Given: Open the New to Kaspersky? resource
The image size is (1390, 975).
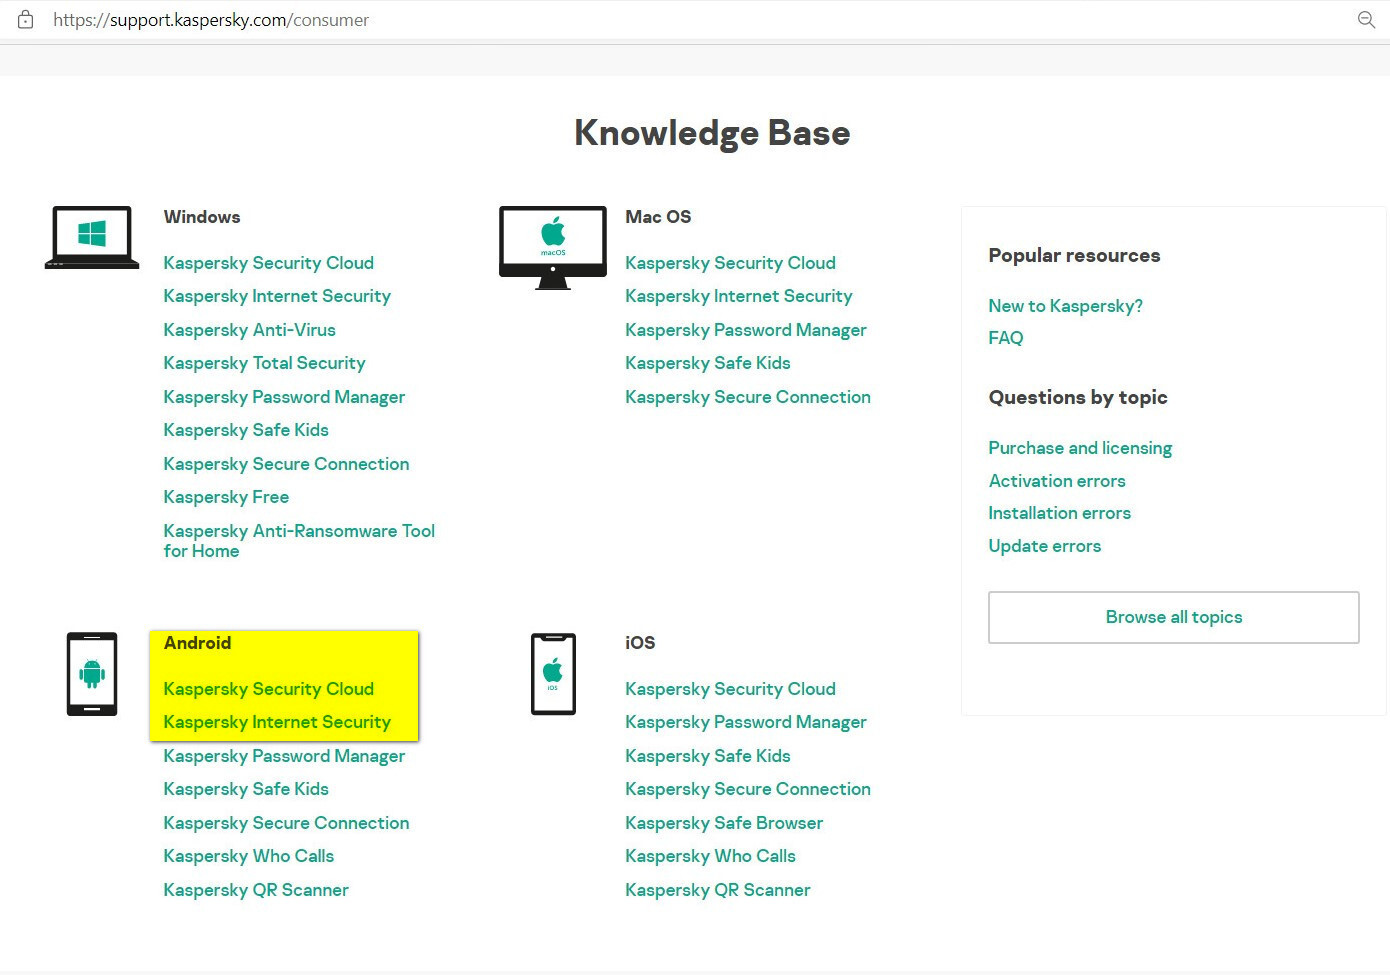Looking at the screenshot, I should pyautogui.click(x=1066, y=306).
